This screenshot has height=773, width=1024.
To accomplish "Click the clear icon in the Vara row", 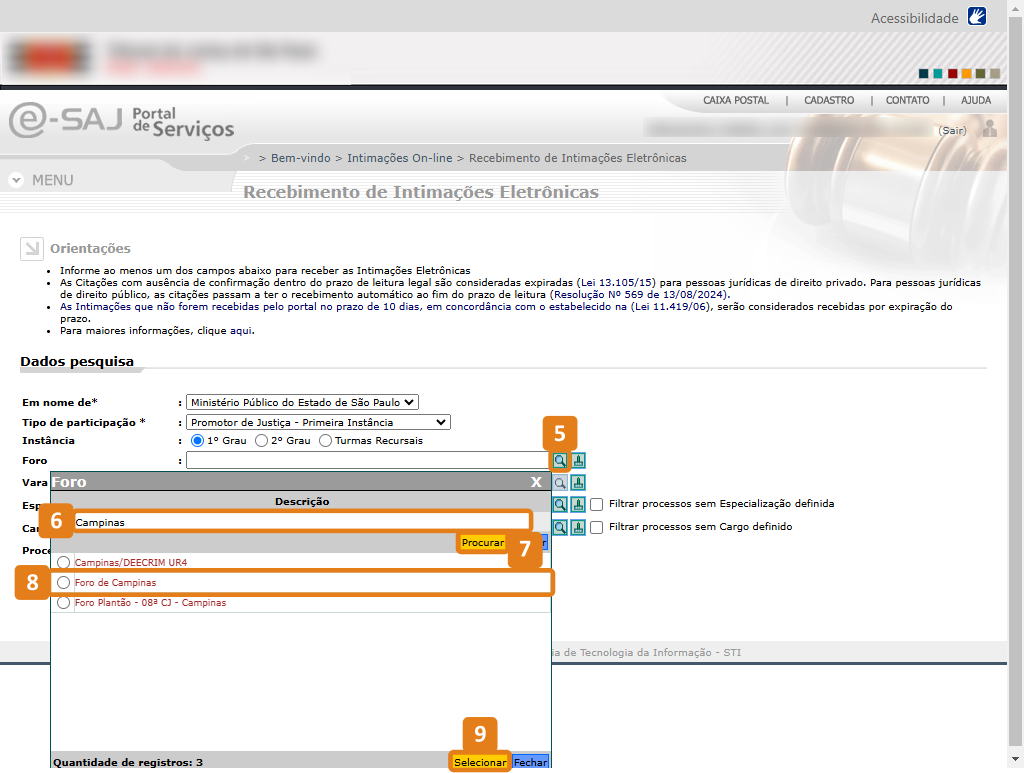I will tap(578, 483).
